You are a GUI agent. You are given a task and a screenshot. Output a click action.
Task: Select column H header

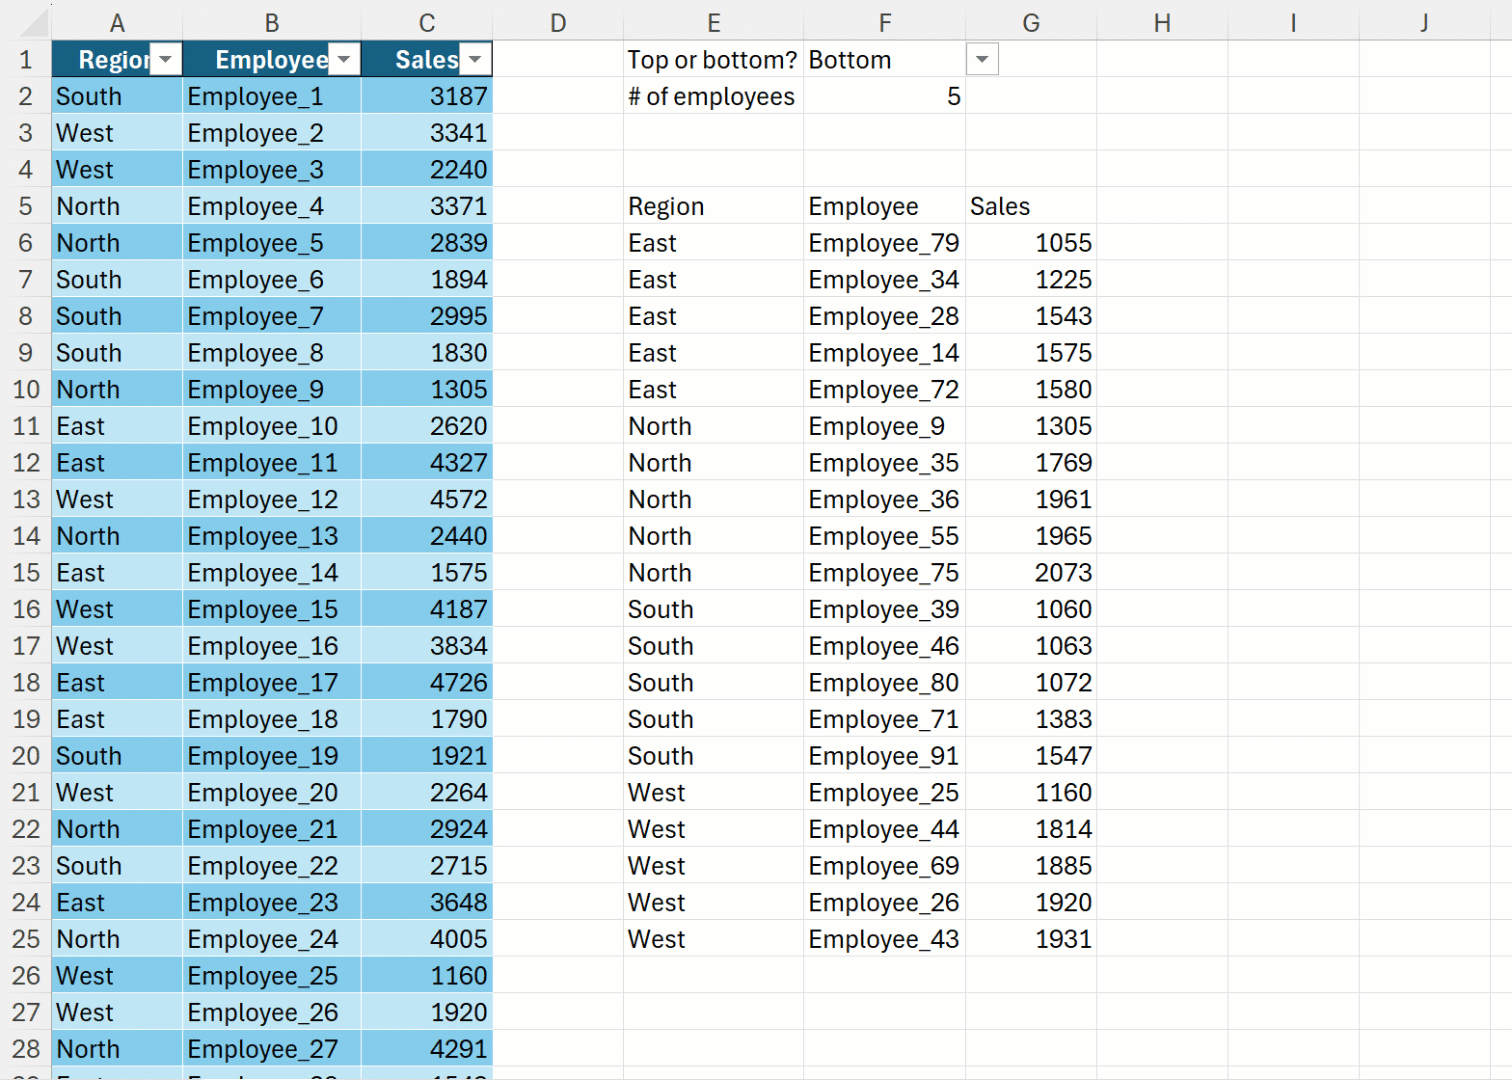1162,23
